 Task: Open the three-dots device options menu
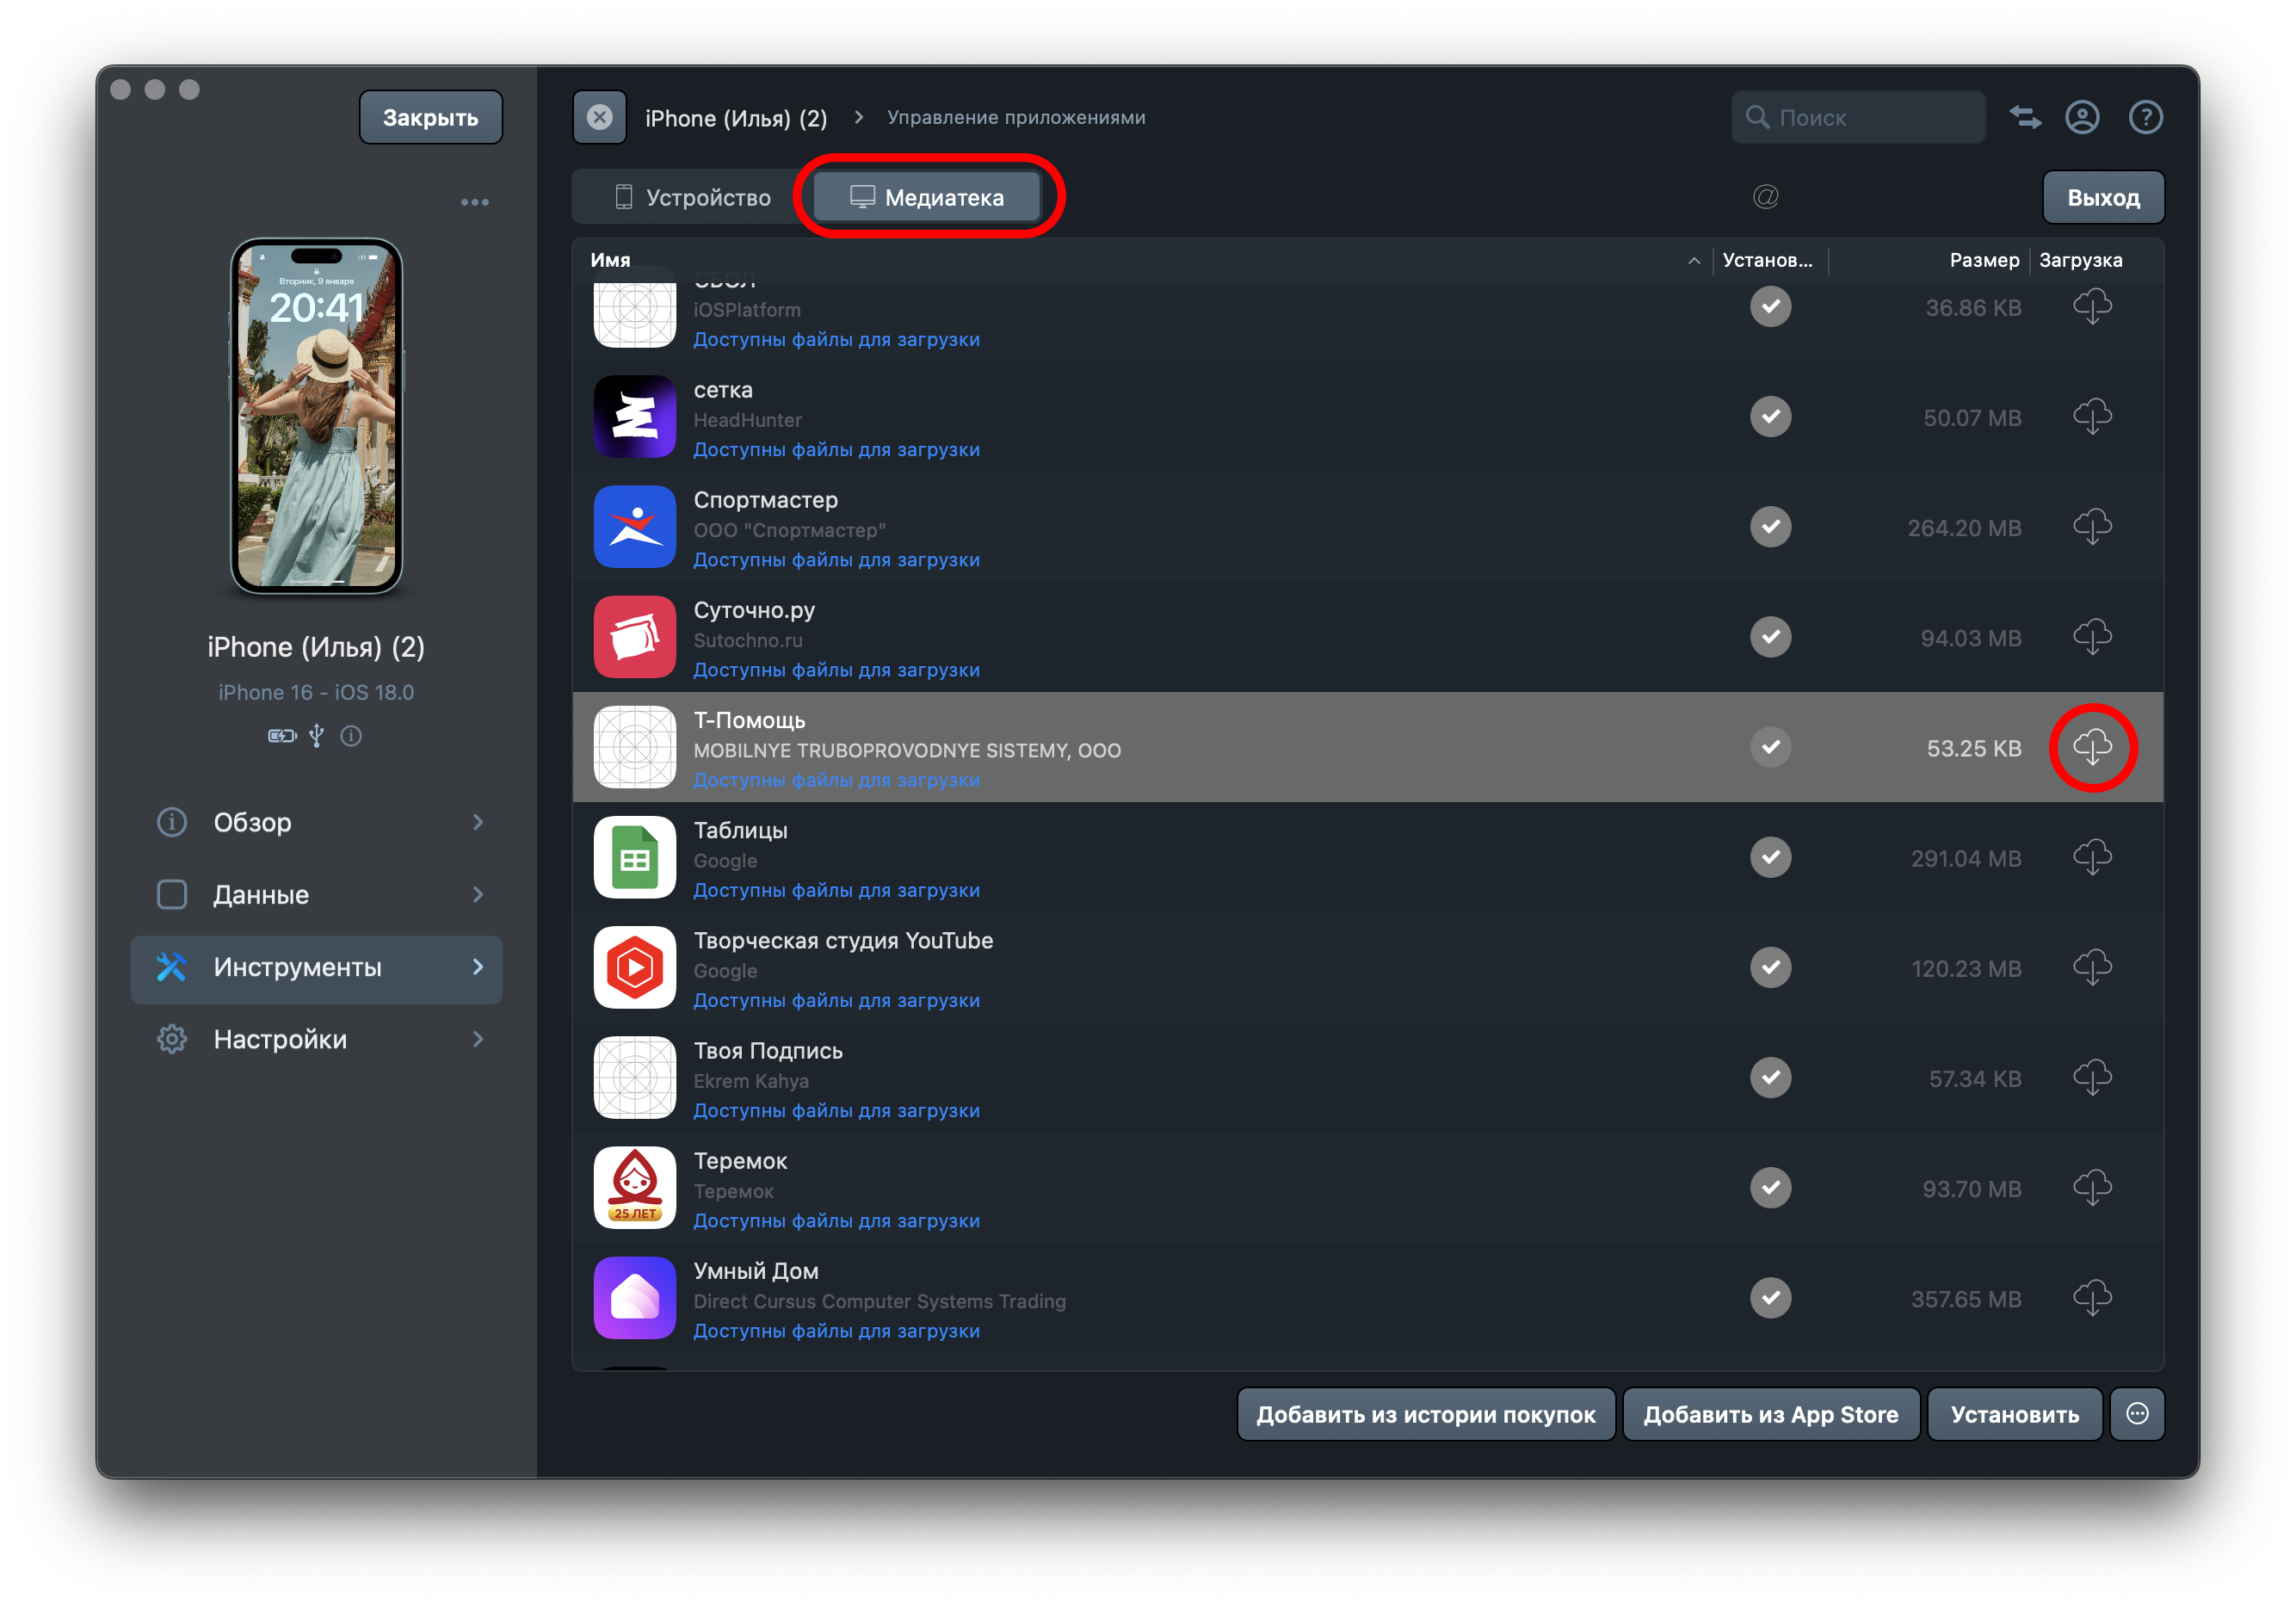point(475,202)
